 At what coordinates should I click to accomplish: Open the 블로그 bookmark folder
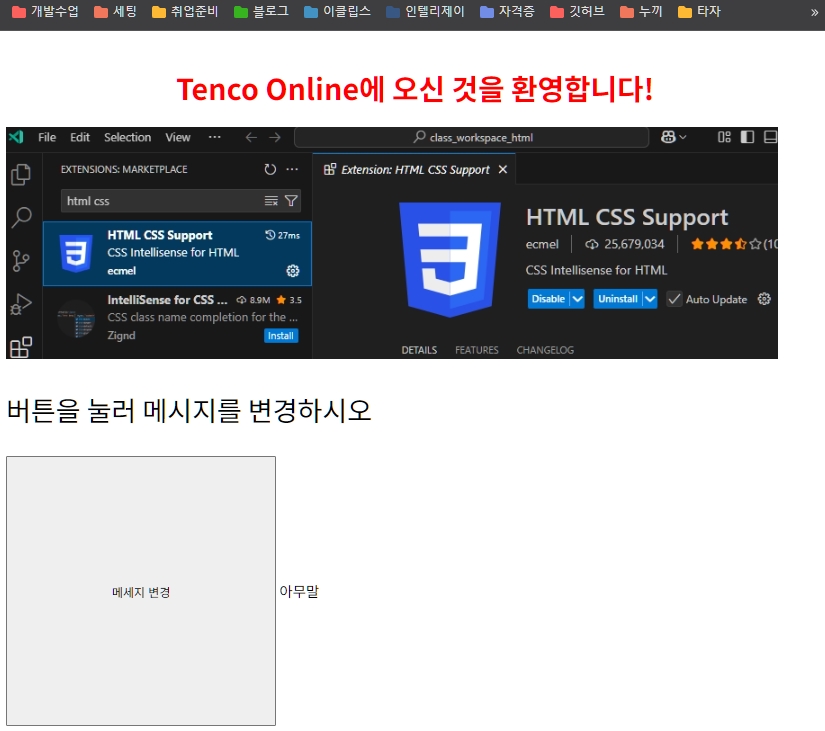[x=261, y=12]
